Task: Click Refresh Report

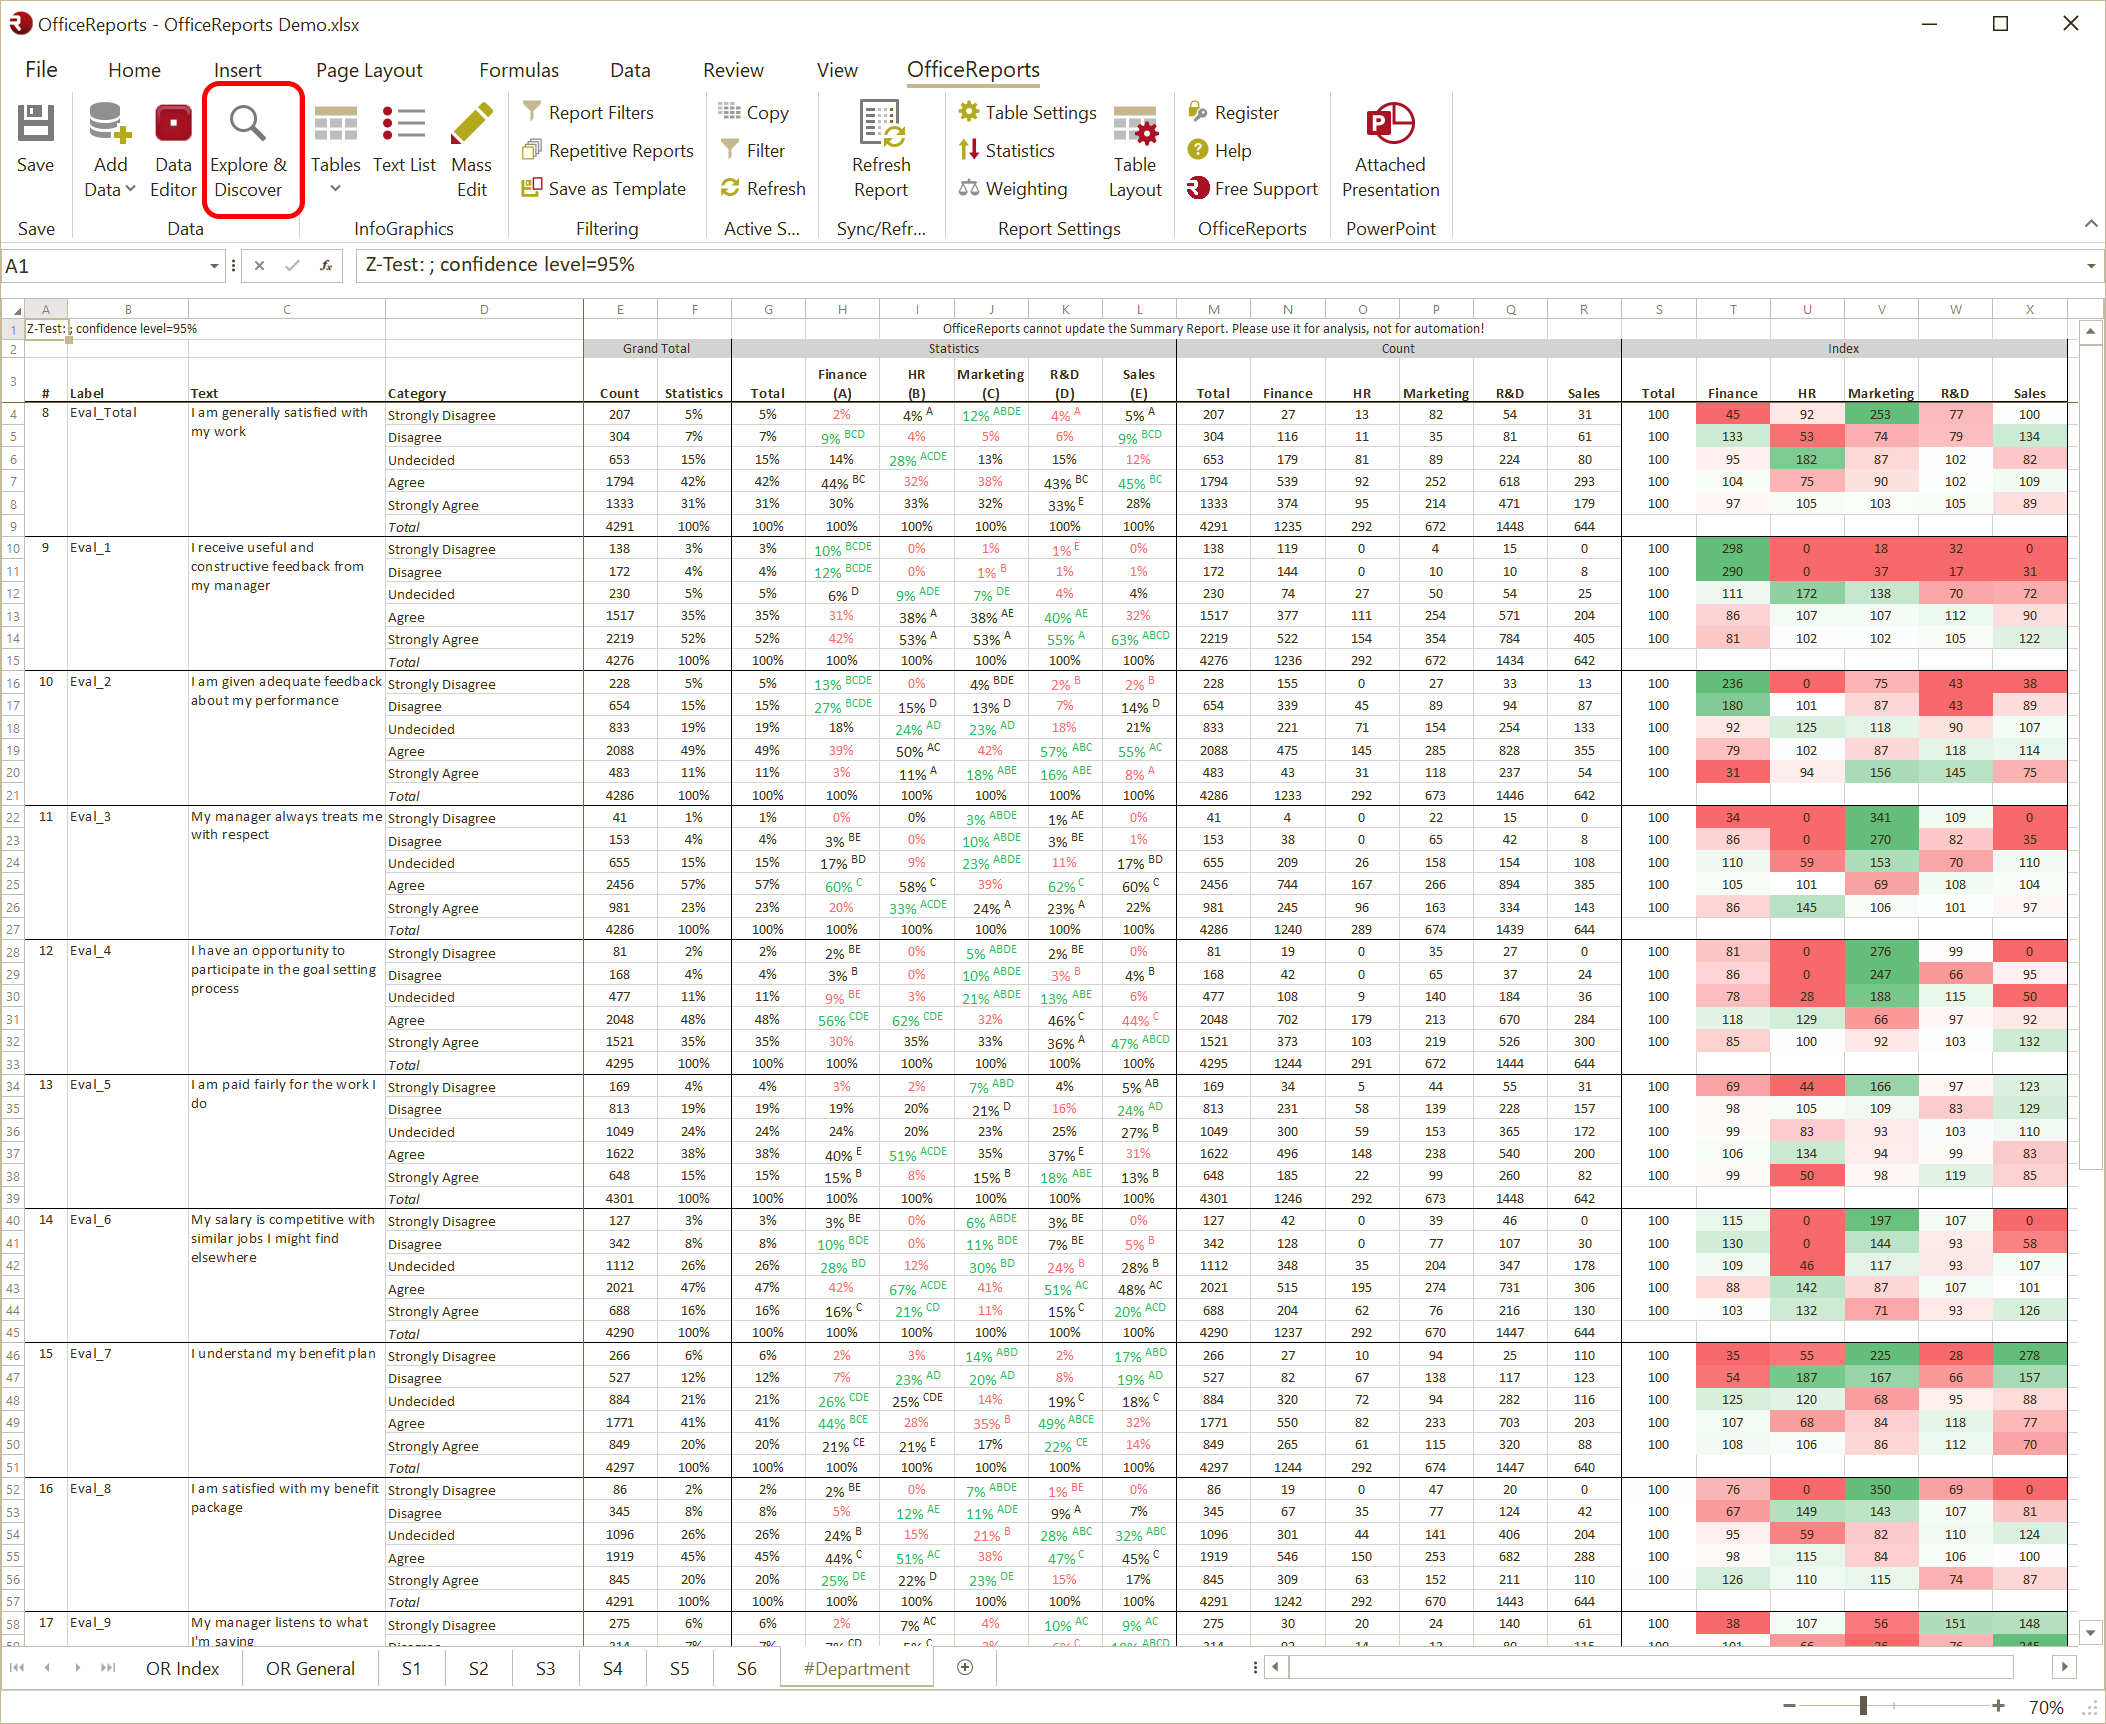Action: pyautogui.click(x=880, y=148)
